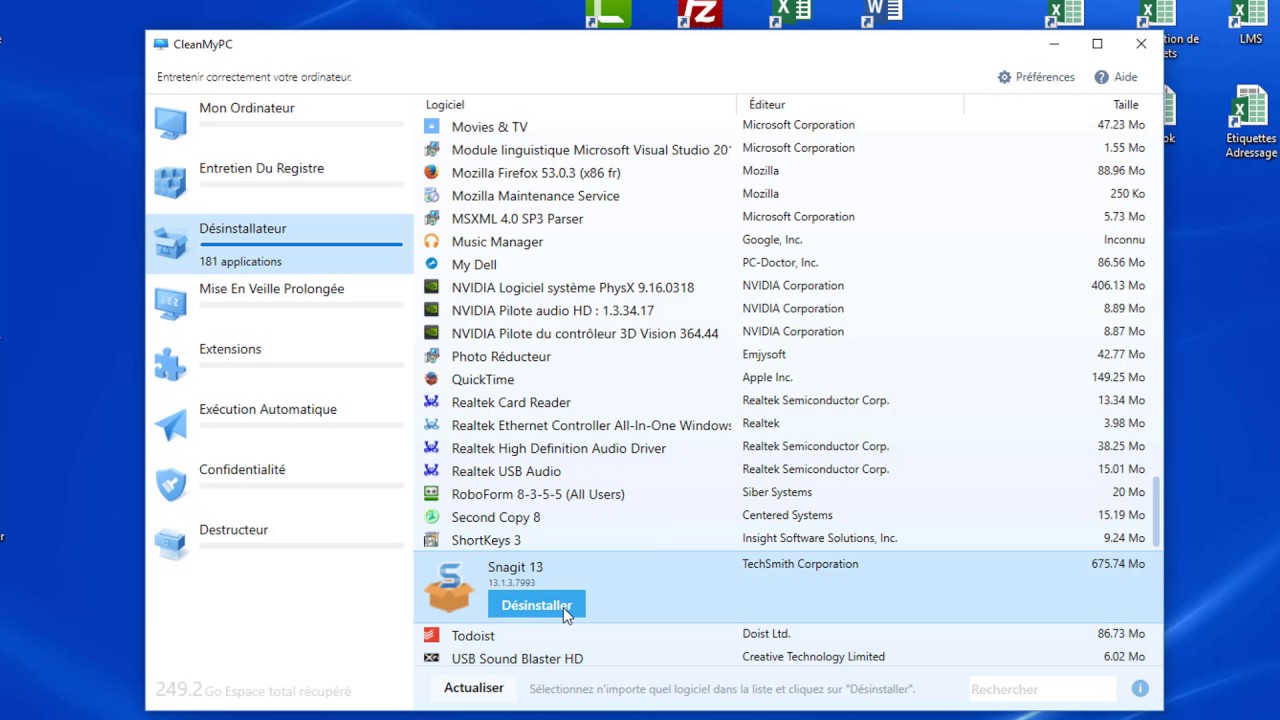
Task: Click the Destructeur shredder icon
Action: point(170,544)
